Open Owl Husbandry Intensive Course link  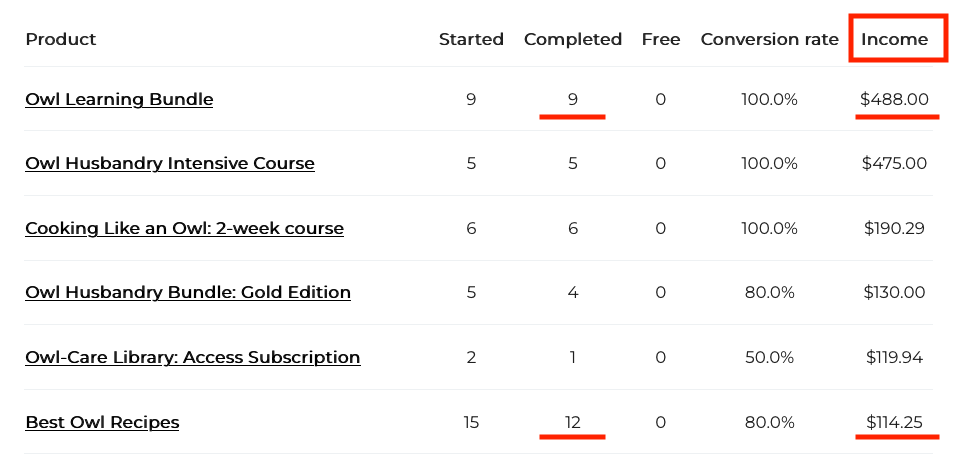(170, 164)
